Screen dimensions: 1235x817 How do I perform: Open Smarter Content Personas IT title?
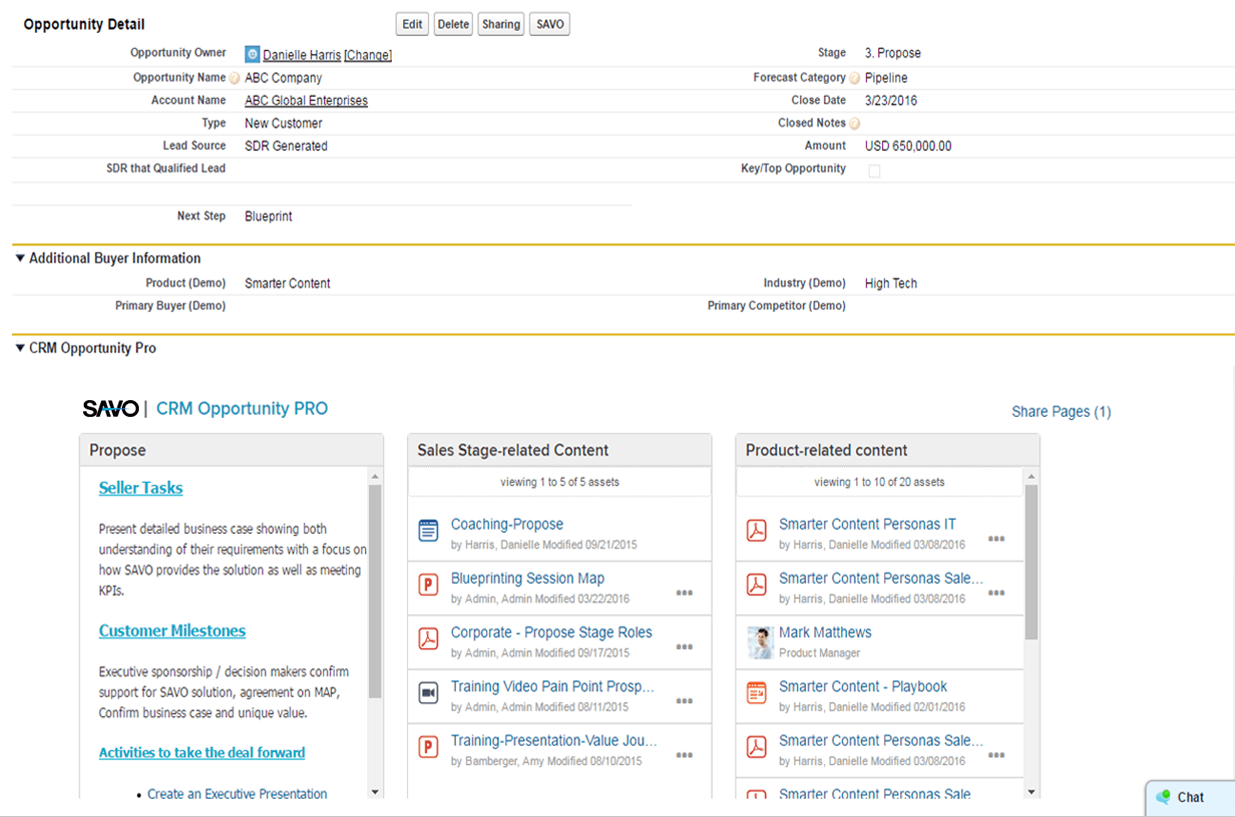click(867, 524)
